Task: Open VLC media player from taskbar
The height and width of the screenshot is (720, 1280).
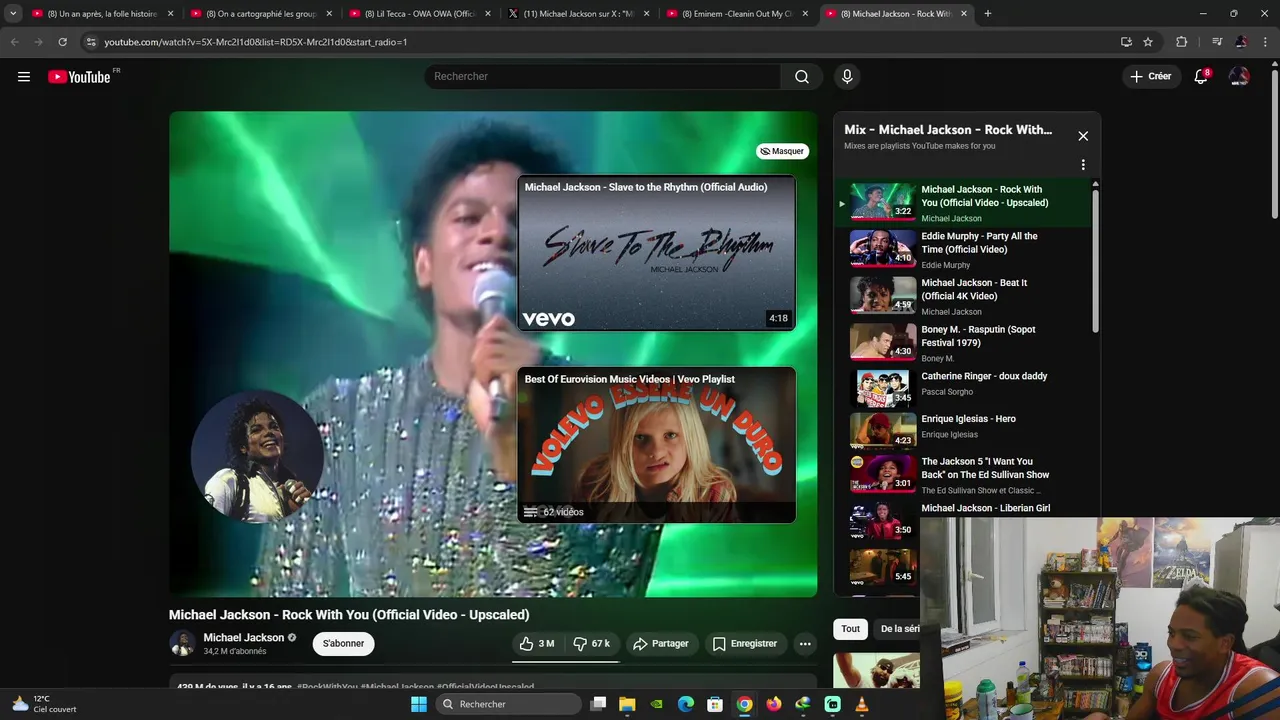Action: tap(862, 704)
